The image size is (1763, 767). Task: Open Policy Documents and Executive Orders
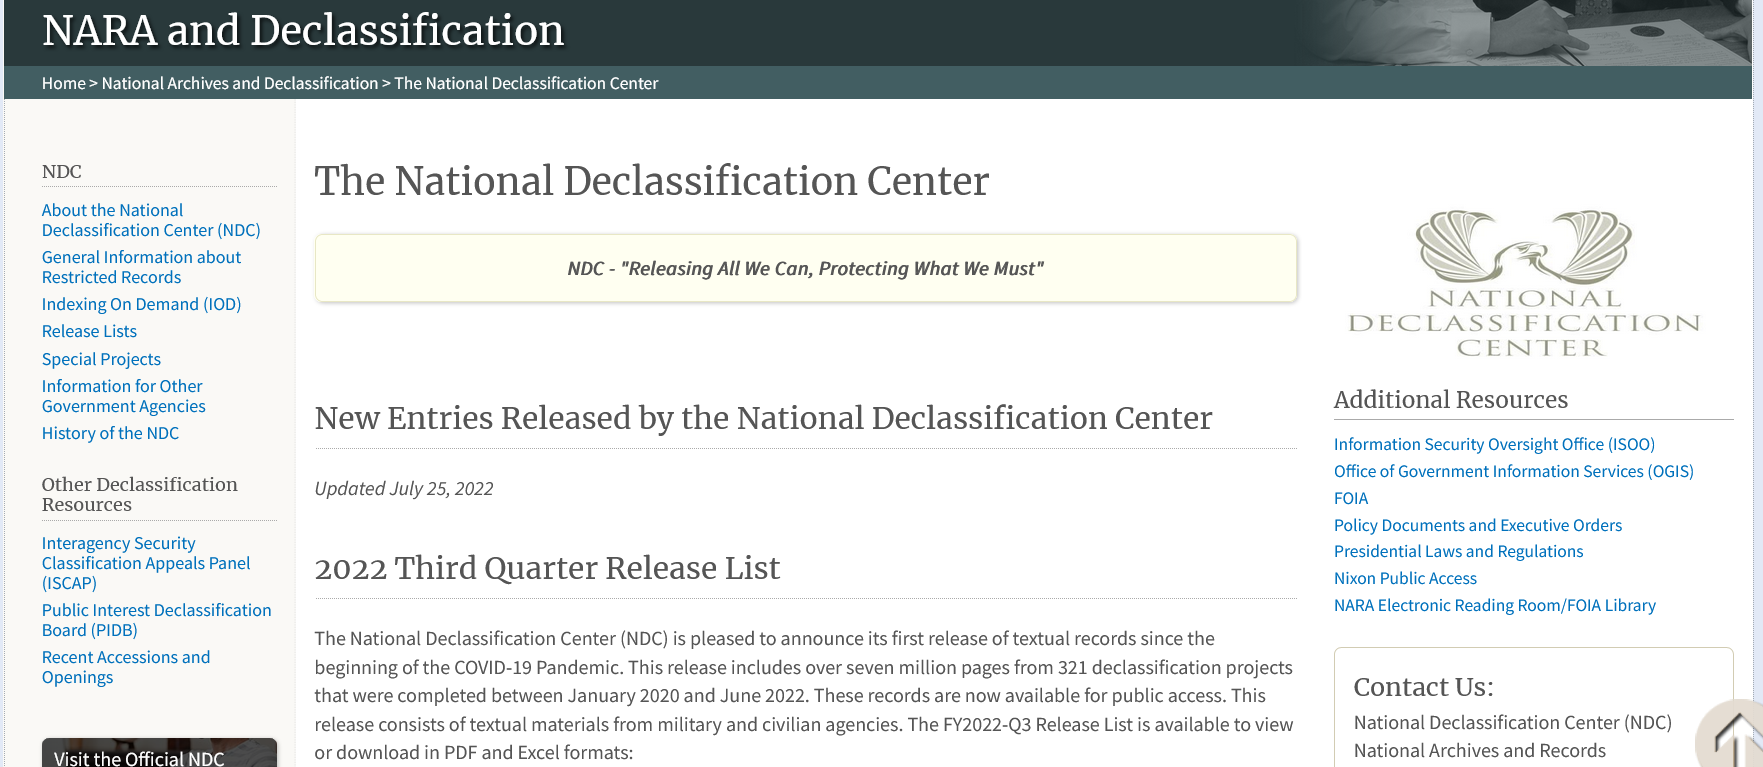pos(1478,525)
